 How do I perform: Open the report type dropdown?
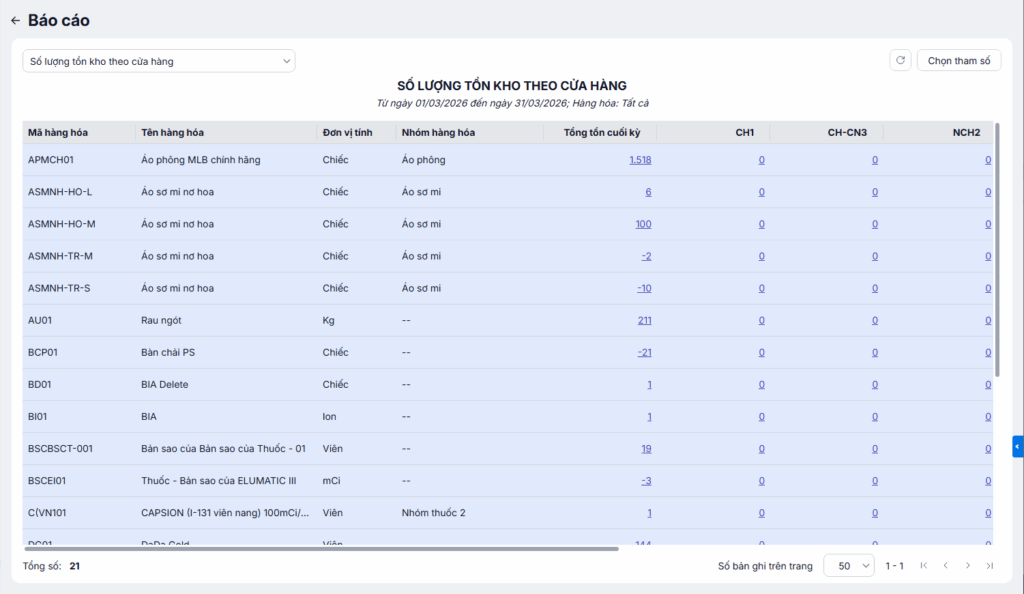click(159, 61)
